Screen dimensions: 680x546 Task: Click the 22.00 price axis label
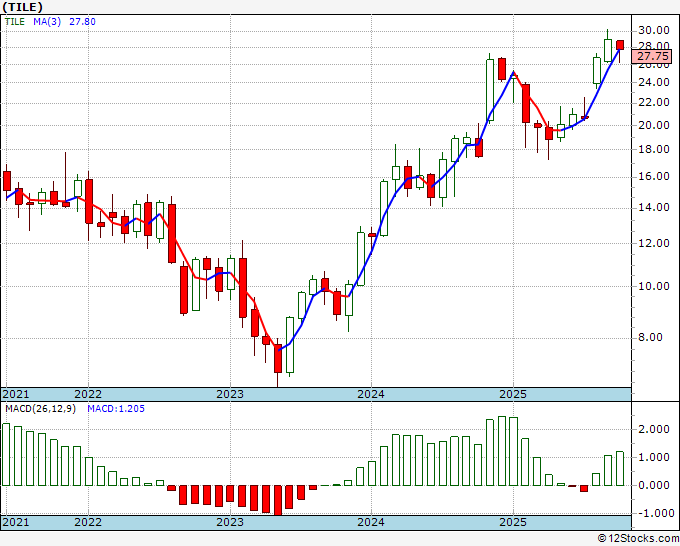653,102
